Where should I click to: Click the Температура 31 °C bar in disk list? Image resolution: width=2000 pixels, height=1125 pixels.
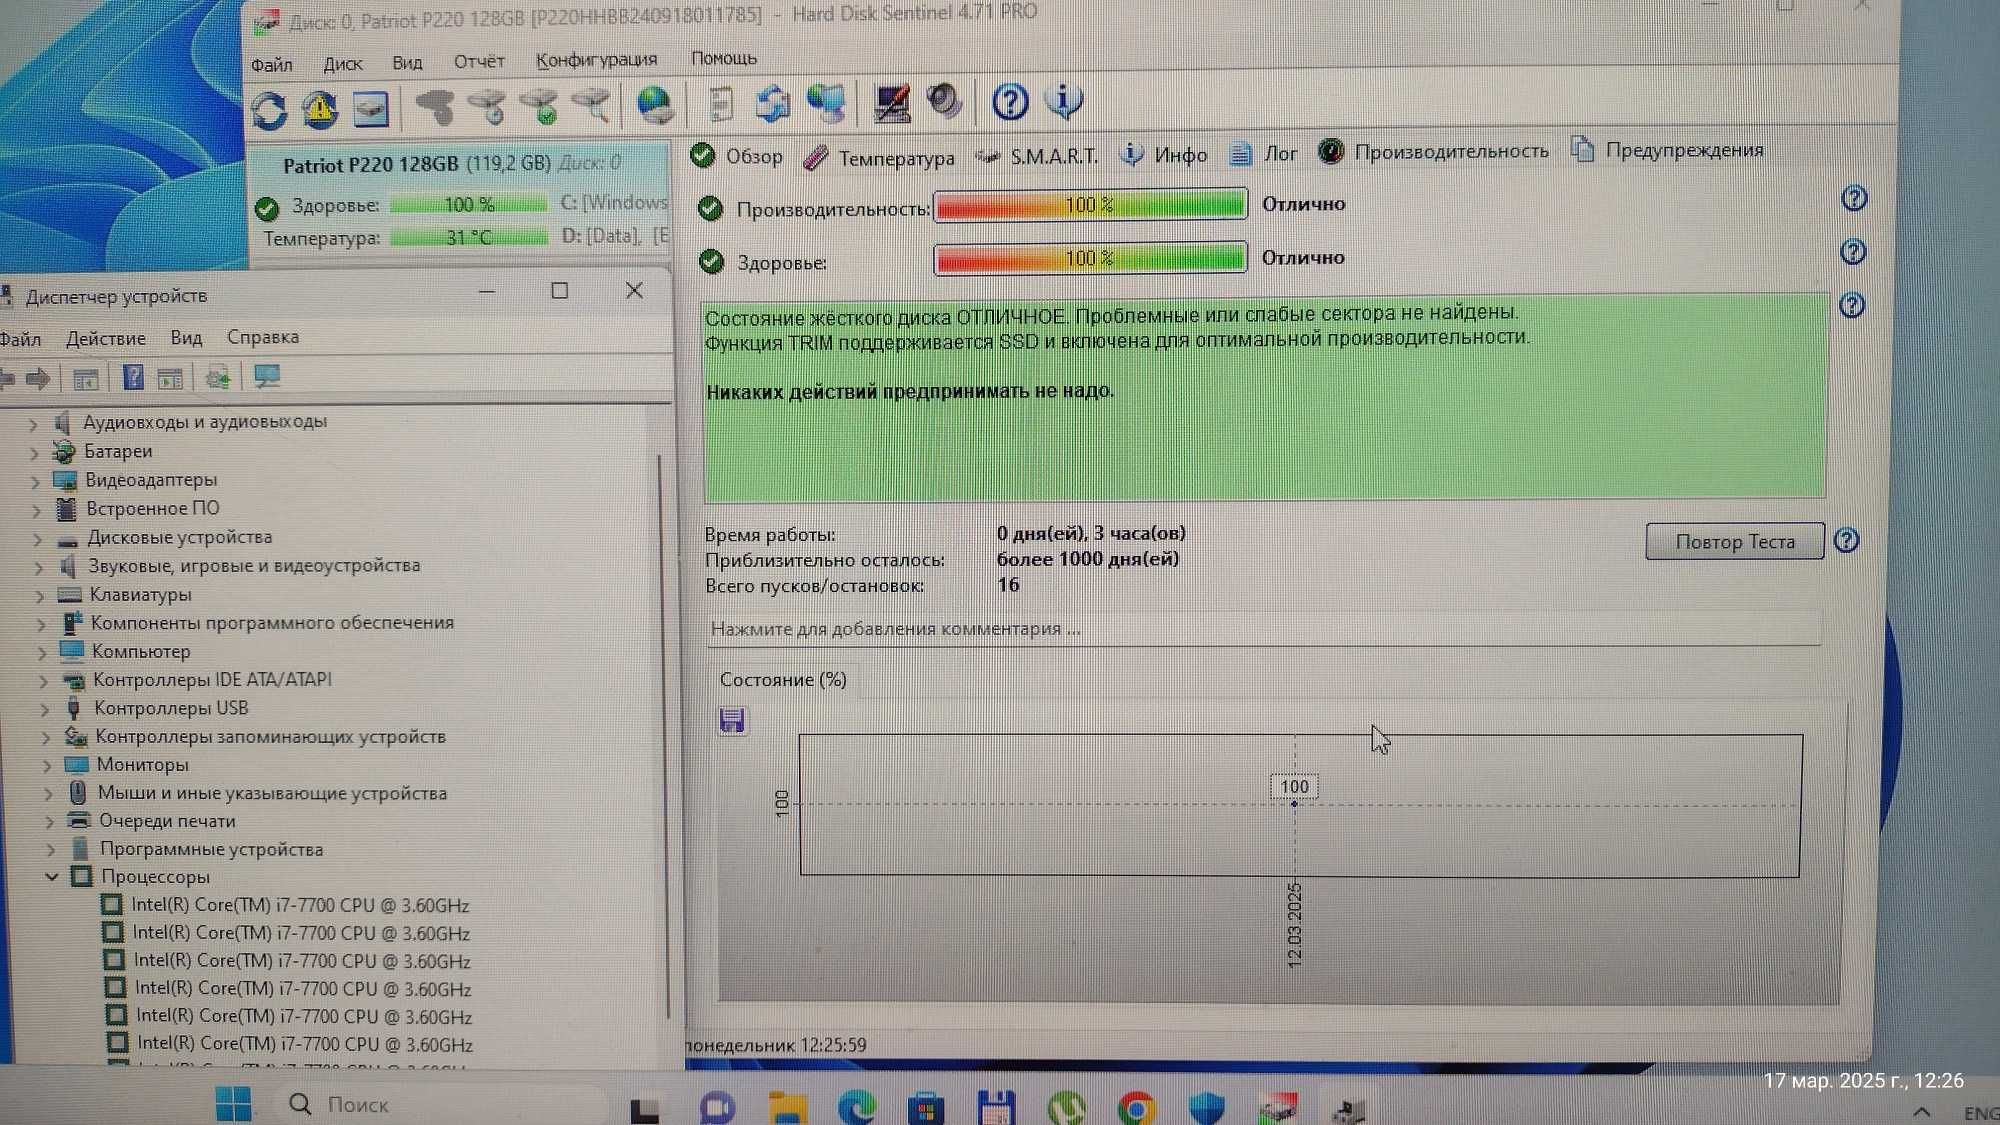tap(468, 238)
